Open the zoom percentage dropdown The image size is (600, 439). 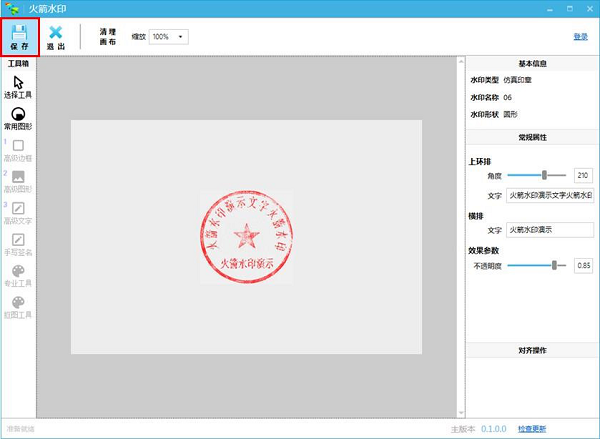point(168,37)
